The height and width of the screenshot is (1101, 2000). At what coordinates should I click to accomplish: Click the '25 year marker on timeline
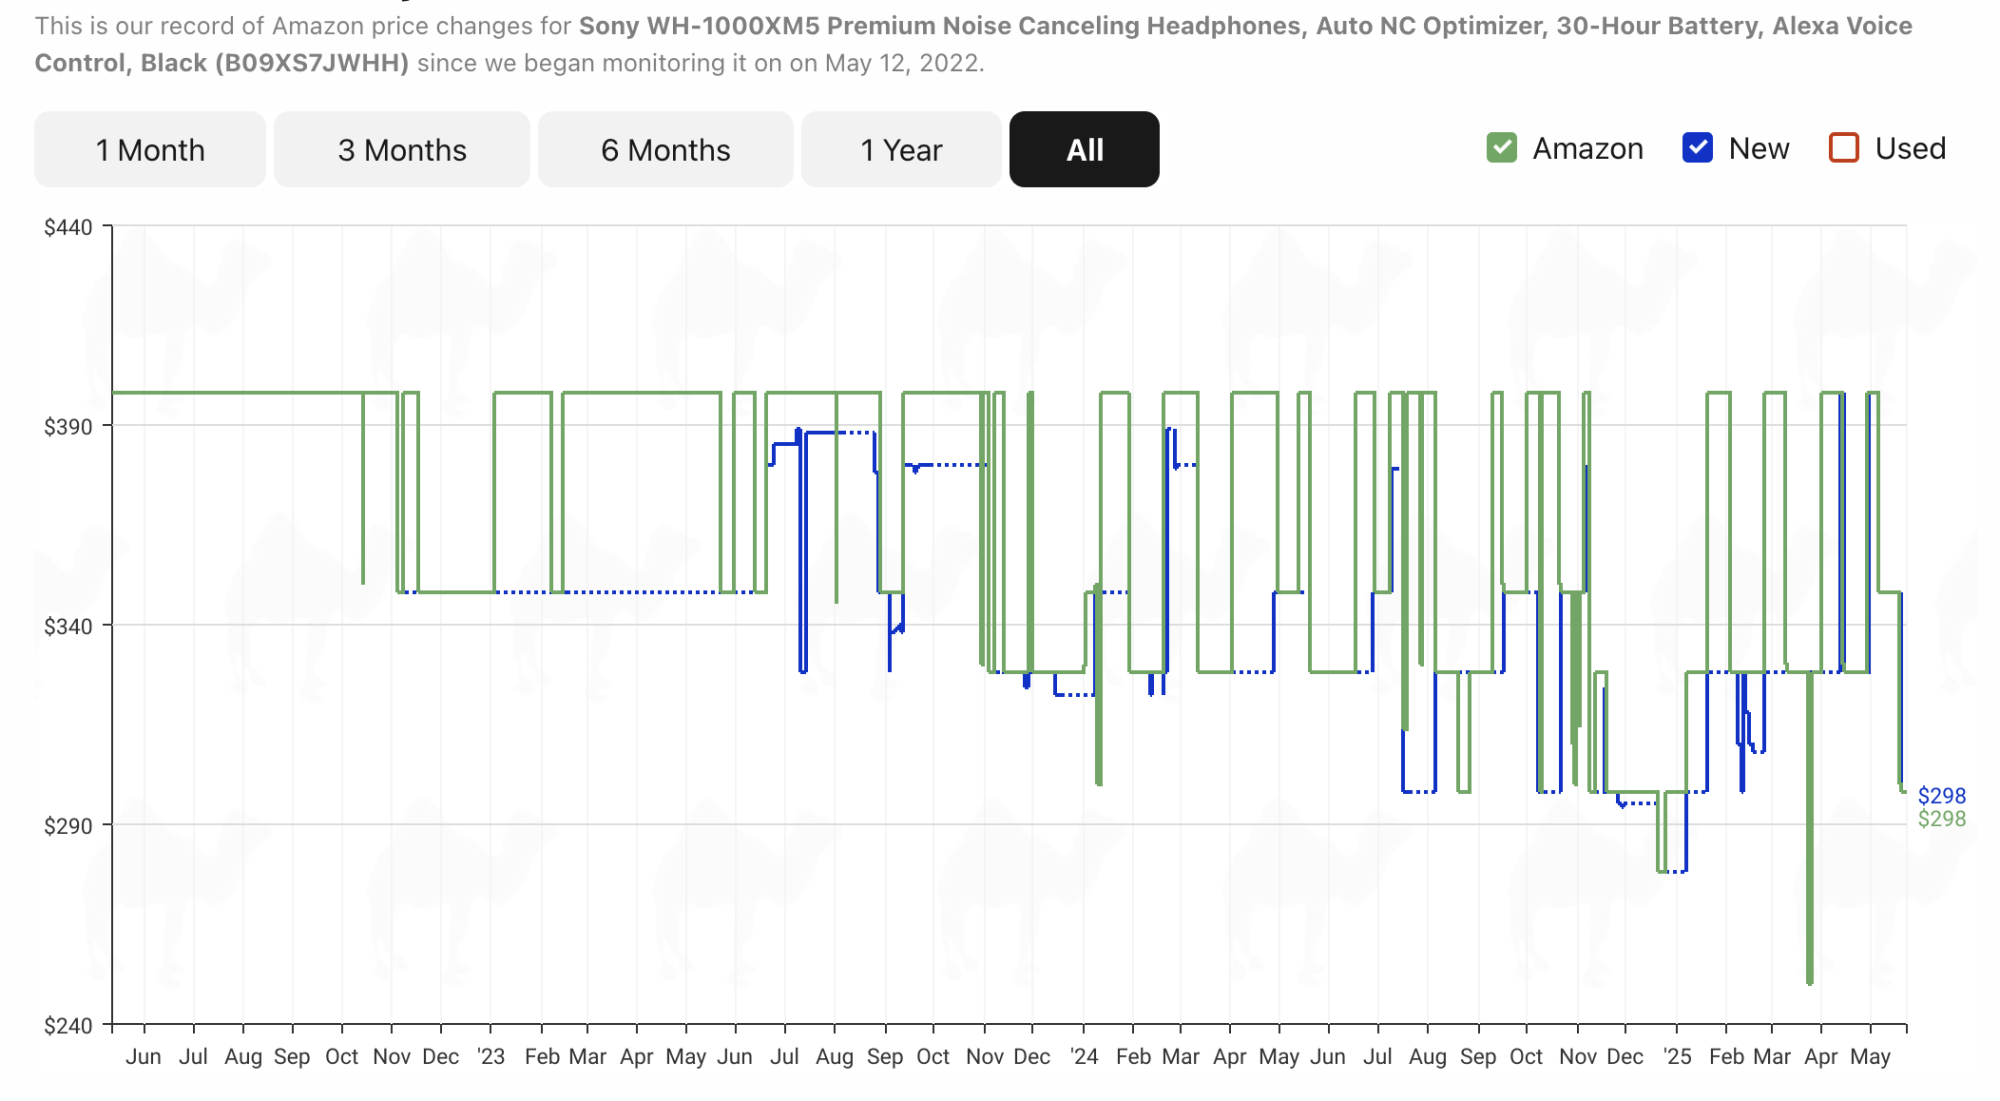tap(1676, 1056)
